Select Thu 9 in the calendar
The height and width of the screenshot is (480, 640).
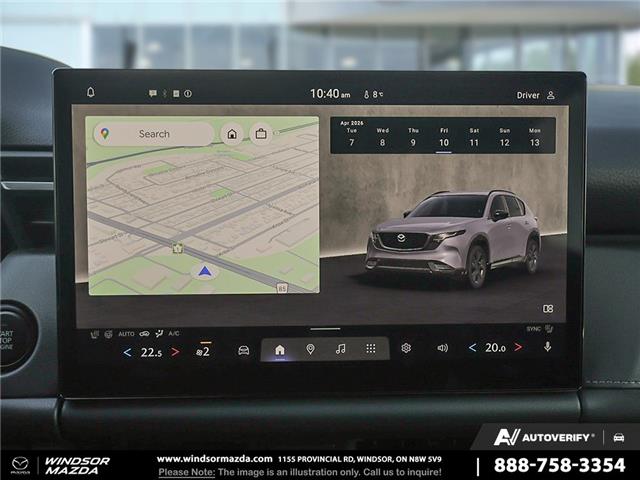413,137
